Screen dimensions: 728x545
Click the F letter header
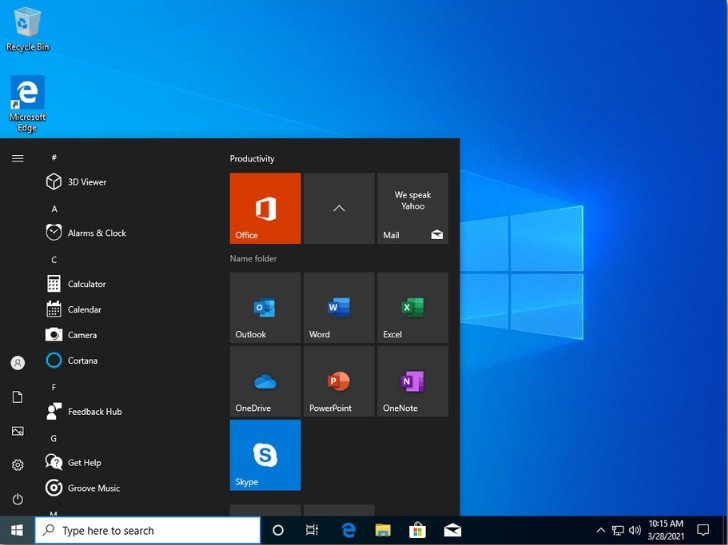click(x=54, y=387)
